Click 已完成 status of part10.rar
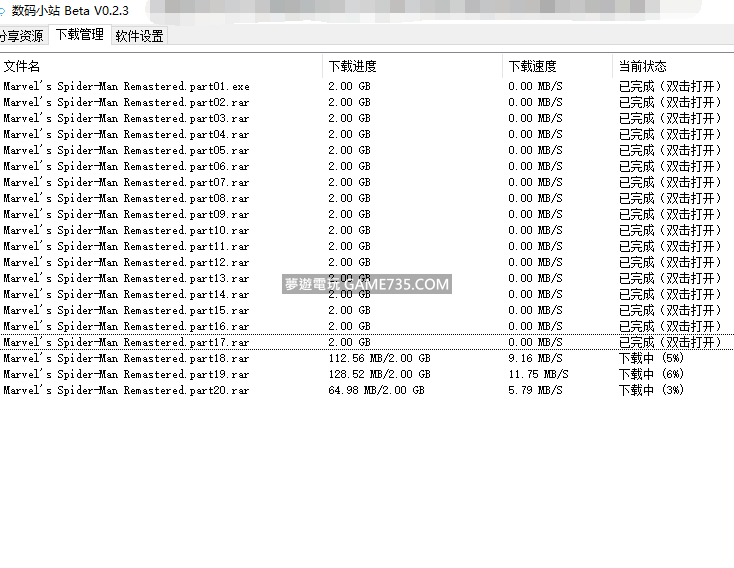 [670, 230]
